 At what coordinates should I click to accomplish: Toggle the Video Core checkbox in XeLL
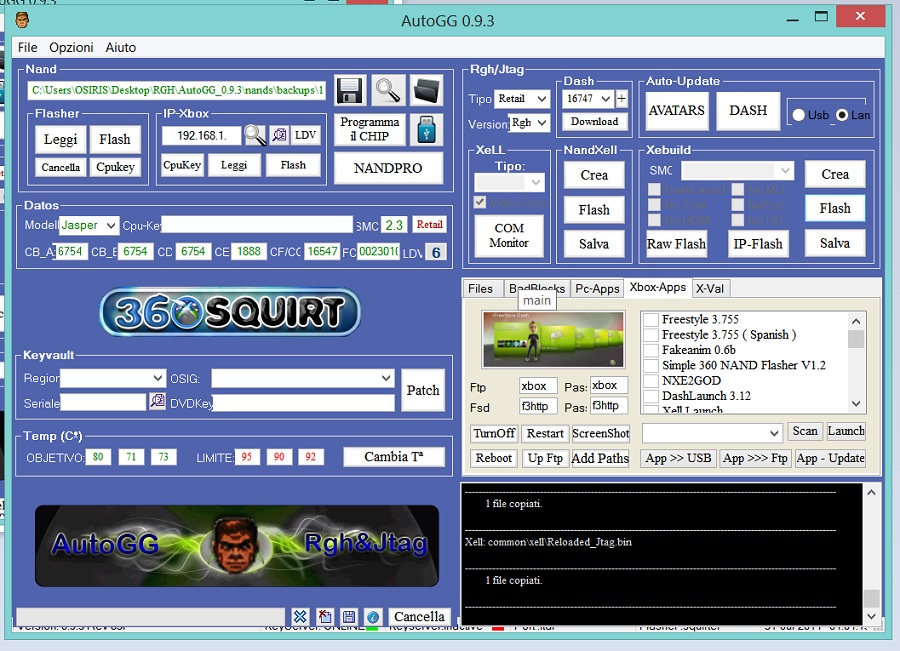480,202
